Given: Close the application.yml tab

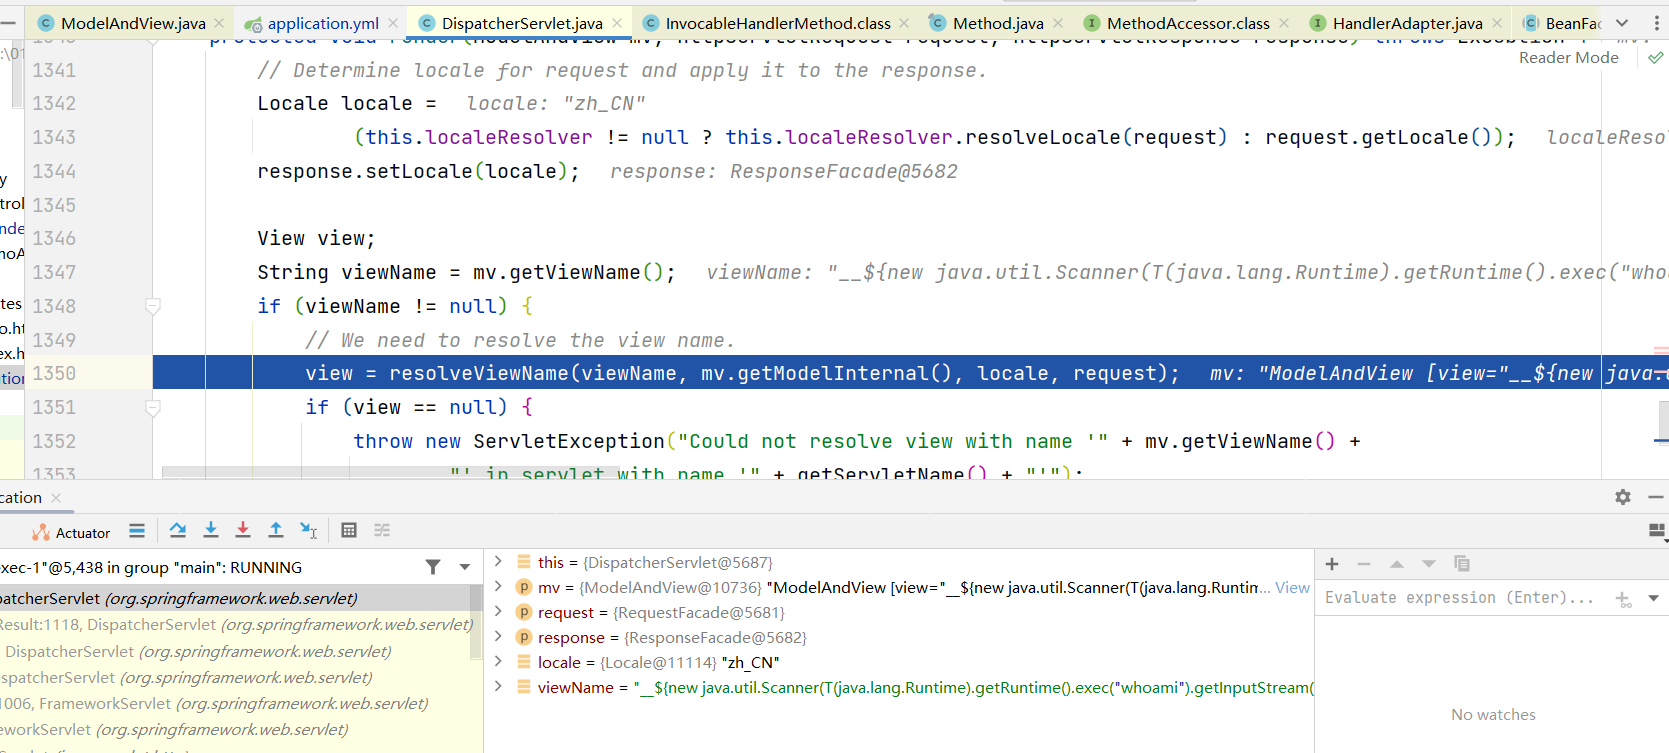Looking at the screenshot, I should click(x=393, y=23).
